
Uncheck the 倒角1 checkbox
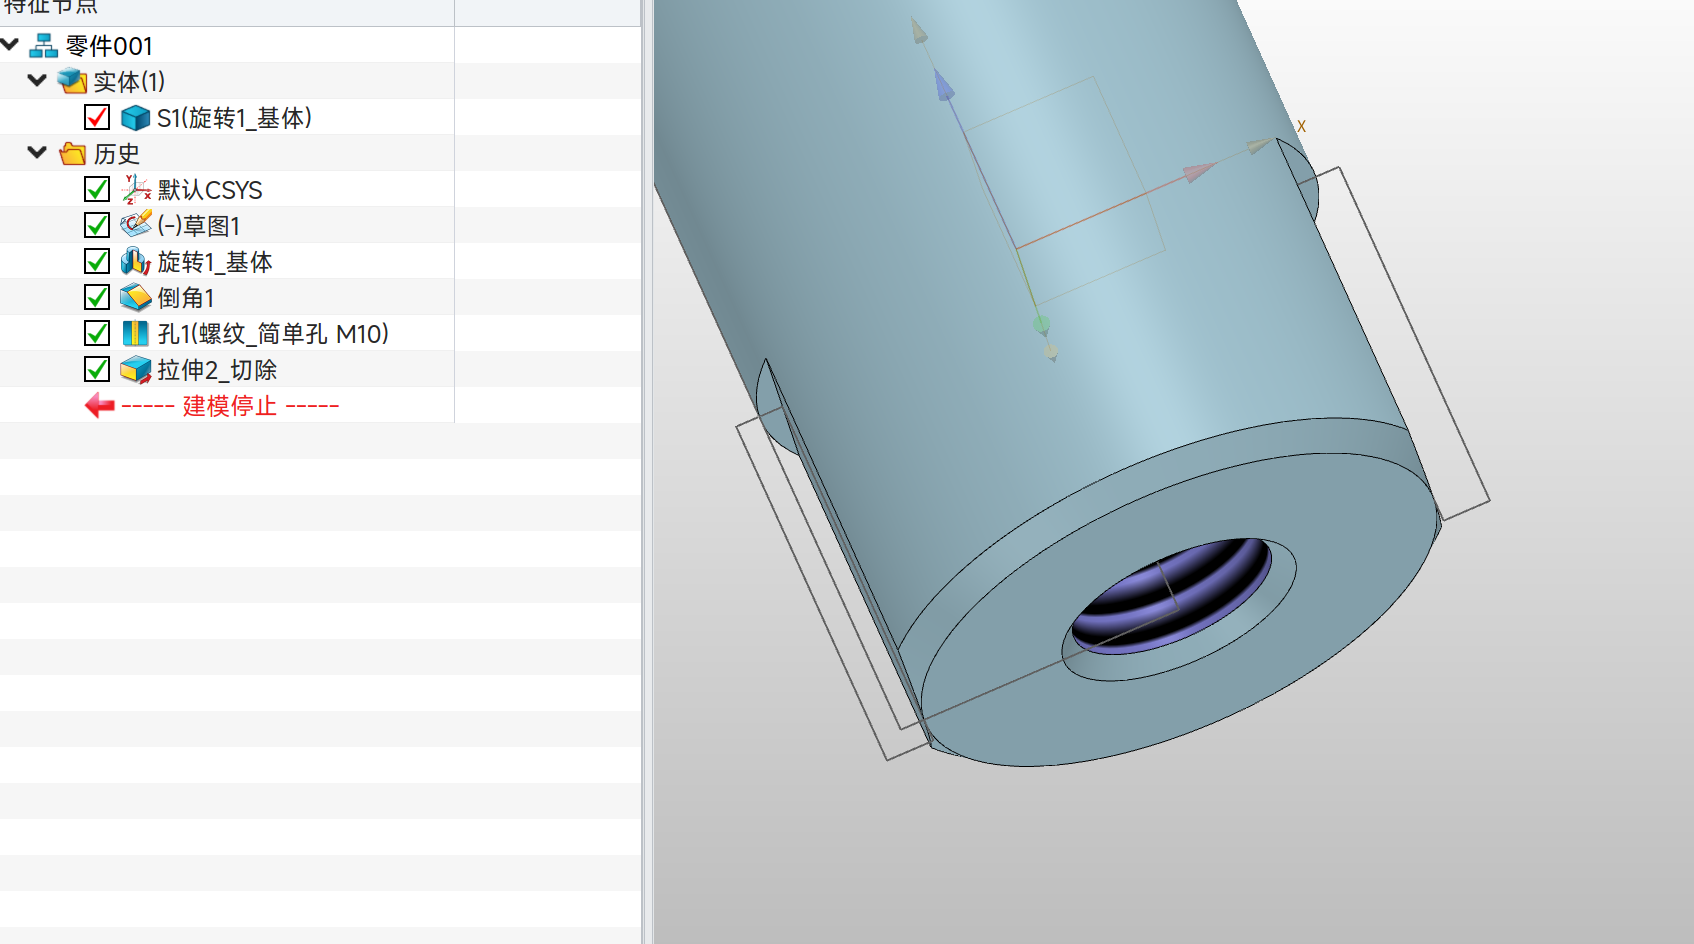pyautogui.click(x=97, y=297)
